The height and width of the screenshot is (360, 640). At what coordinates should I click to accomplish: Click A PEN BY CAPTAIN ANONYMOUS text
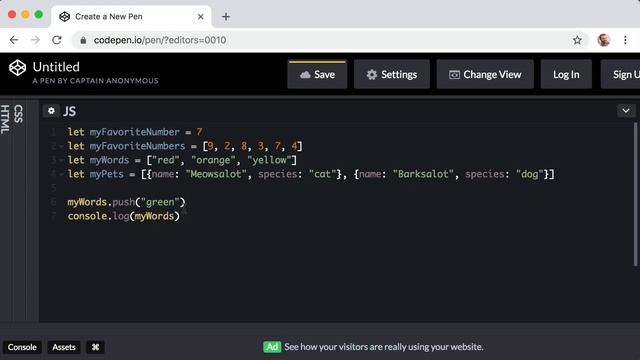coord(96,81)
